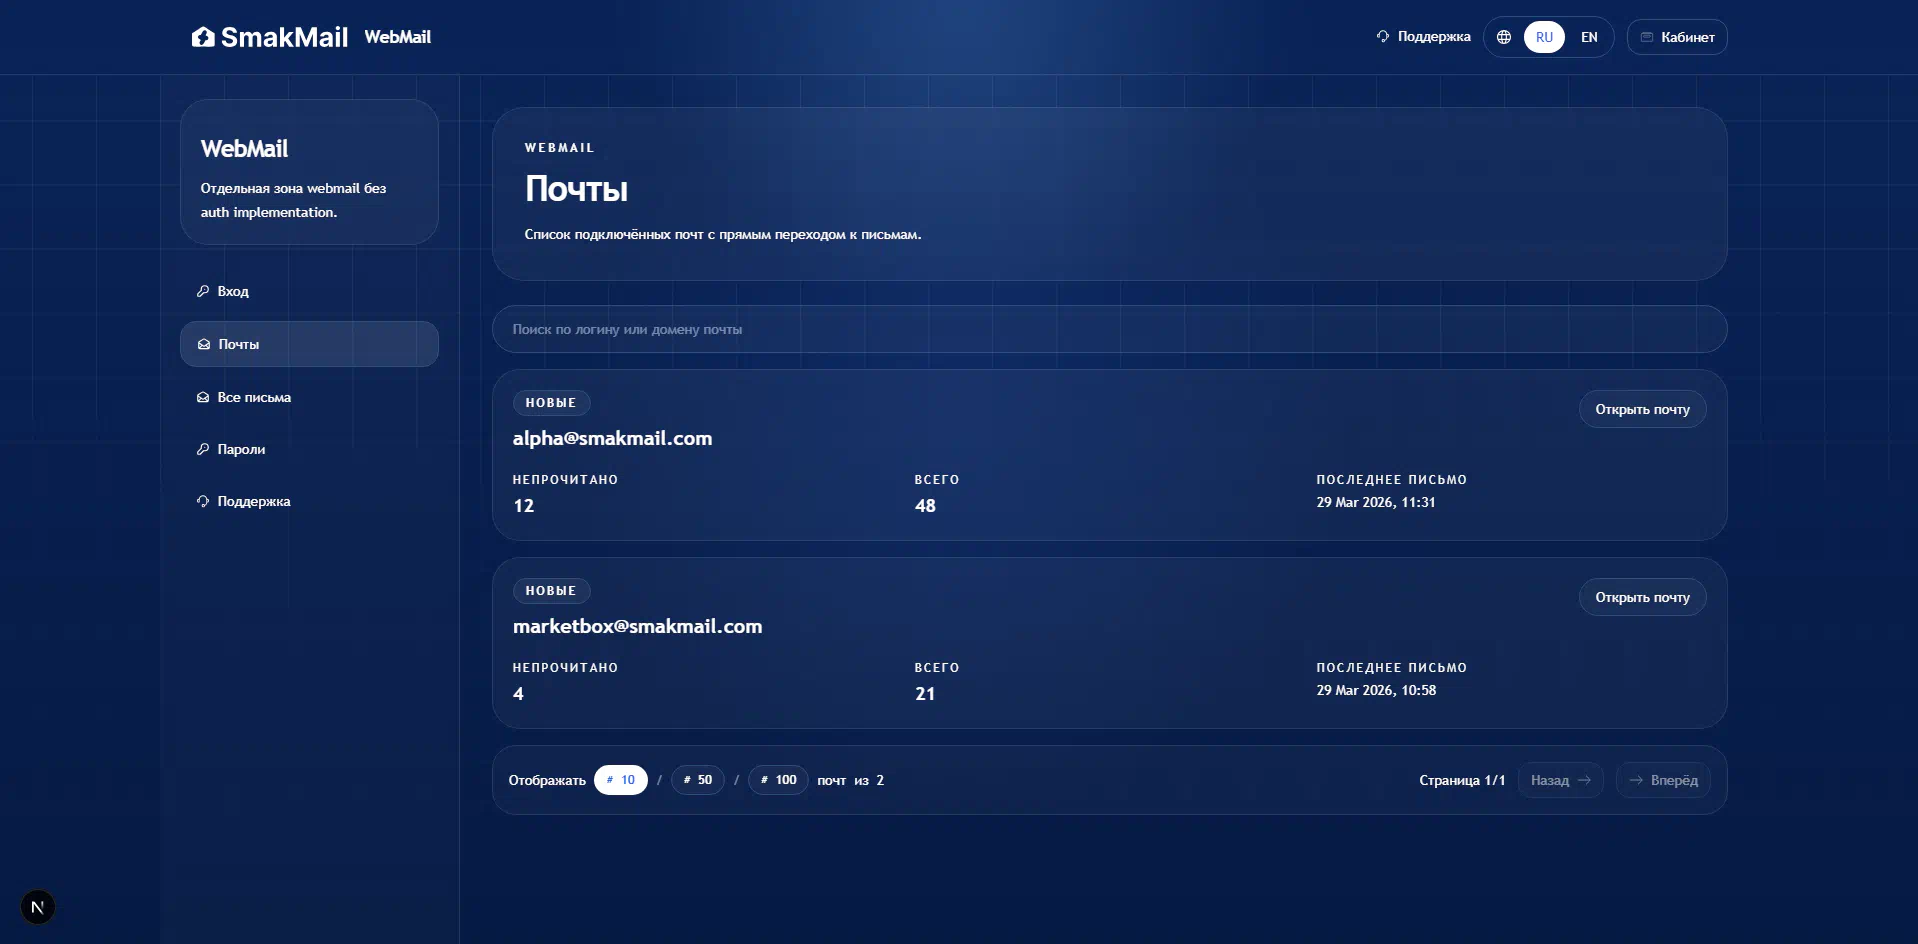The height and width of the screenshot is (944, 1918).
Task: Open the Почты sidebar section
Action: coord(309,344)
